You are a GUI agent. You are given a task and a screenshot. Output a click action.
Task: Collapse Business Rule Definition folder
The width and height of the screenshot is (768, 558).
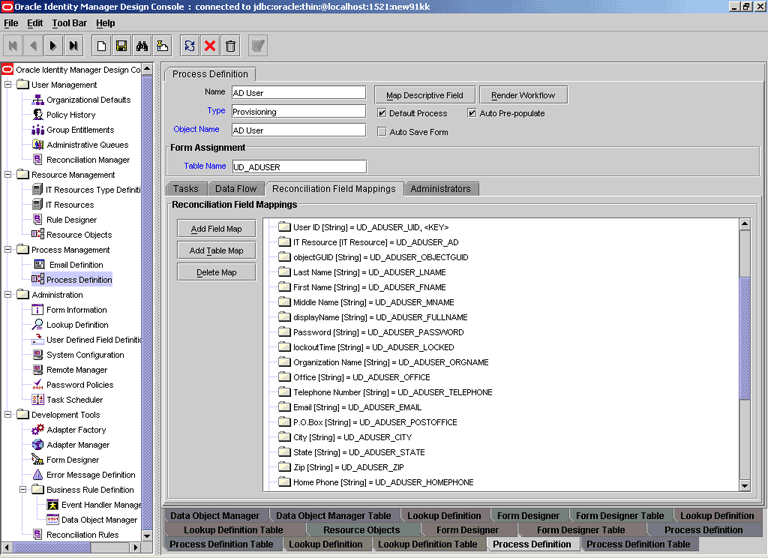point(23,490)
